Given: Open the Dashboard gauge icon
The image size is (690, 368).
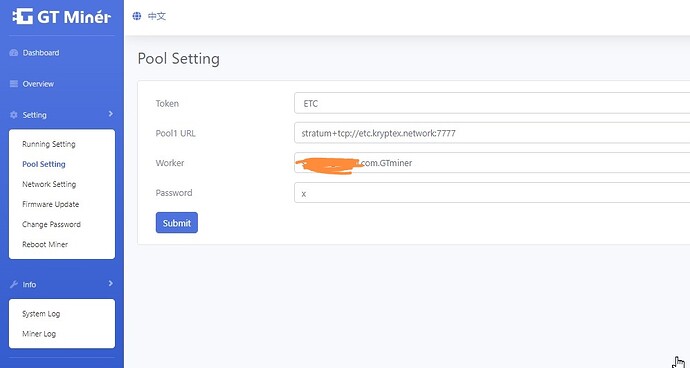Looking at the screenshot, I should click(14, 53).
